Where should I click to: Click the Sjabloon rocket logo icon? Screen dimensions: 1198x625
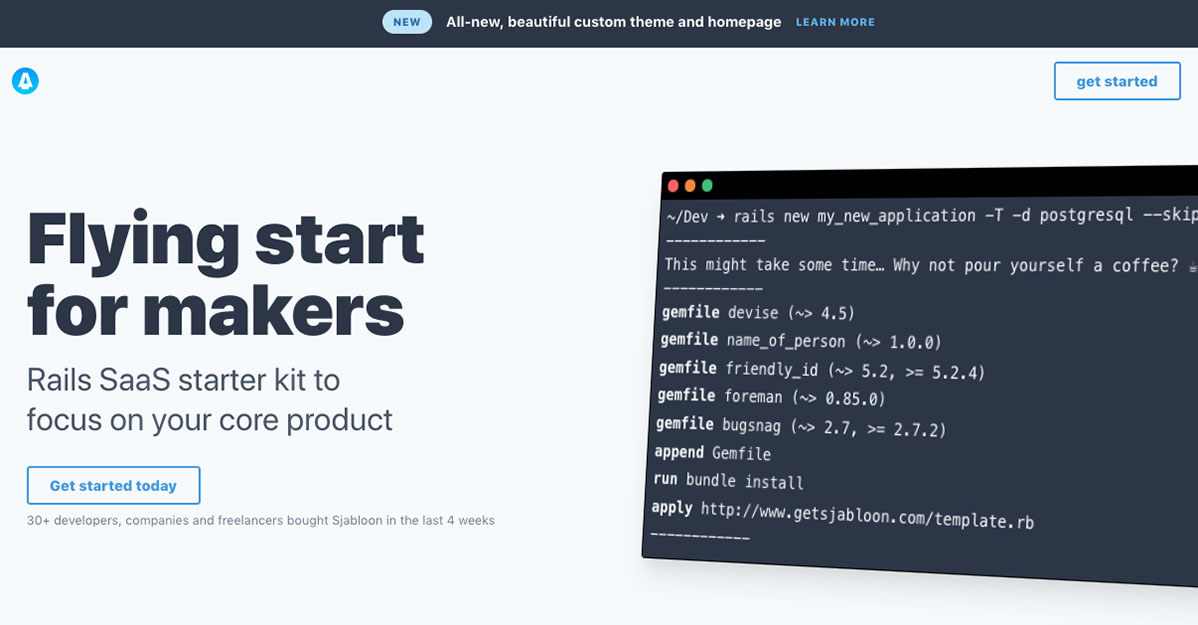click(x=25, y=81)
